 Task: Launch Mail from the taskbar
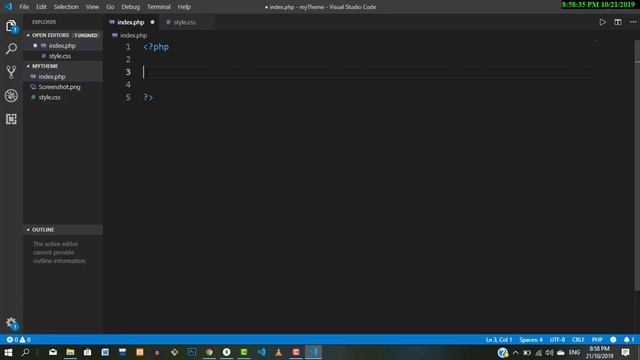(53, 352)
